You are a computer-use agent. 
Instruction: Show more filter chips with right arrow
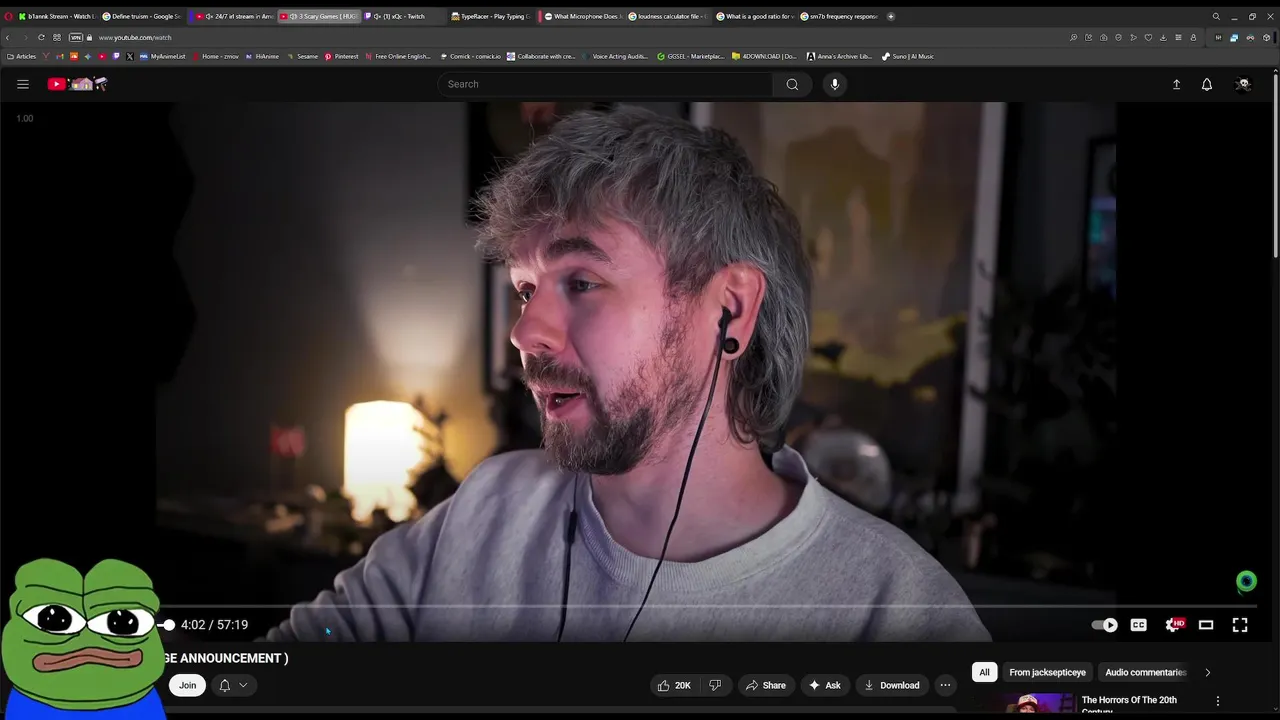pyautogui.click(x=1207, y=672)
